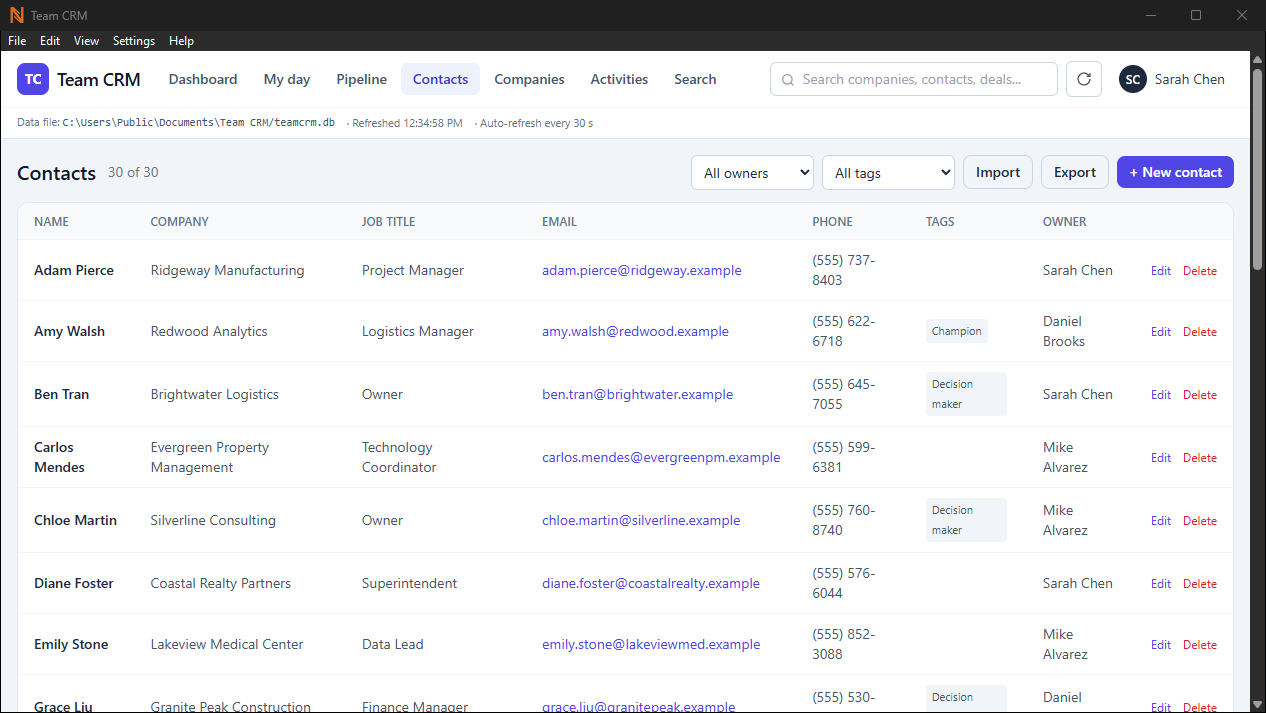Select the Contacts tab
Image resolution: width=1266 pixels, height=713 pixels.
(440, 79)
